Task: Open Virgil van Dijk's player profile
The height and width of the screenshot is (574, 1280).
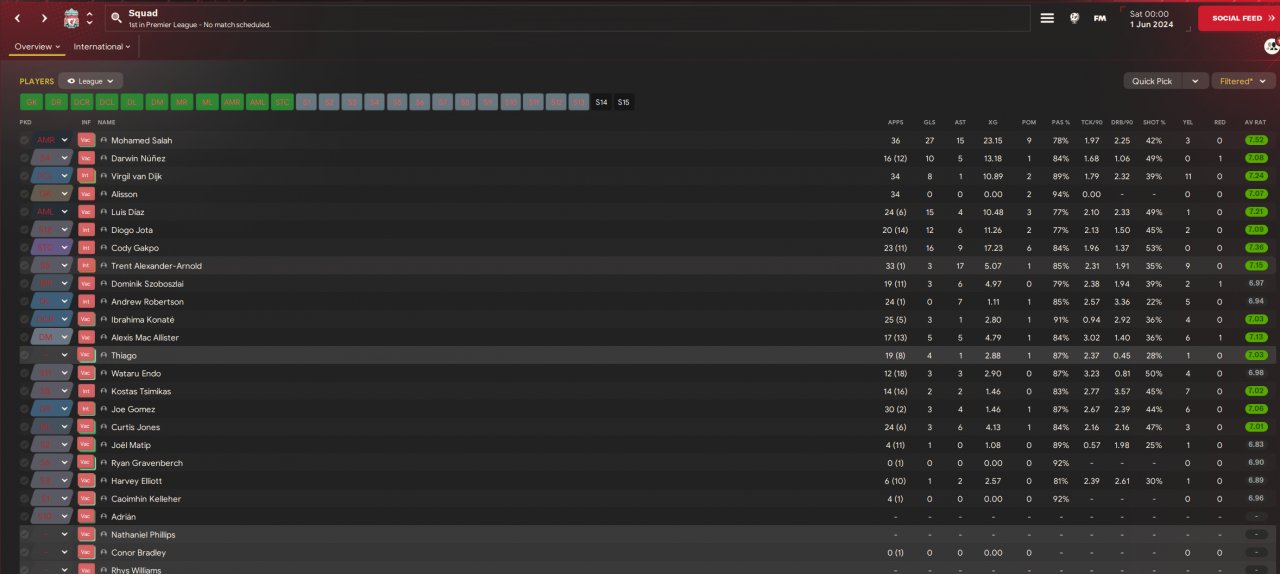Action: (136, 177)
